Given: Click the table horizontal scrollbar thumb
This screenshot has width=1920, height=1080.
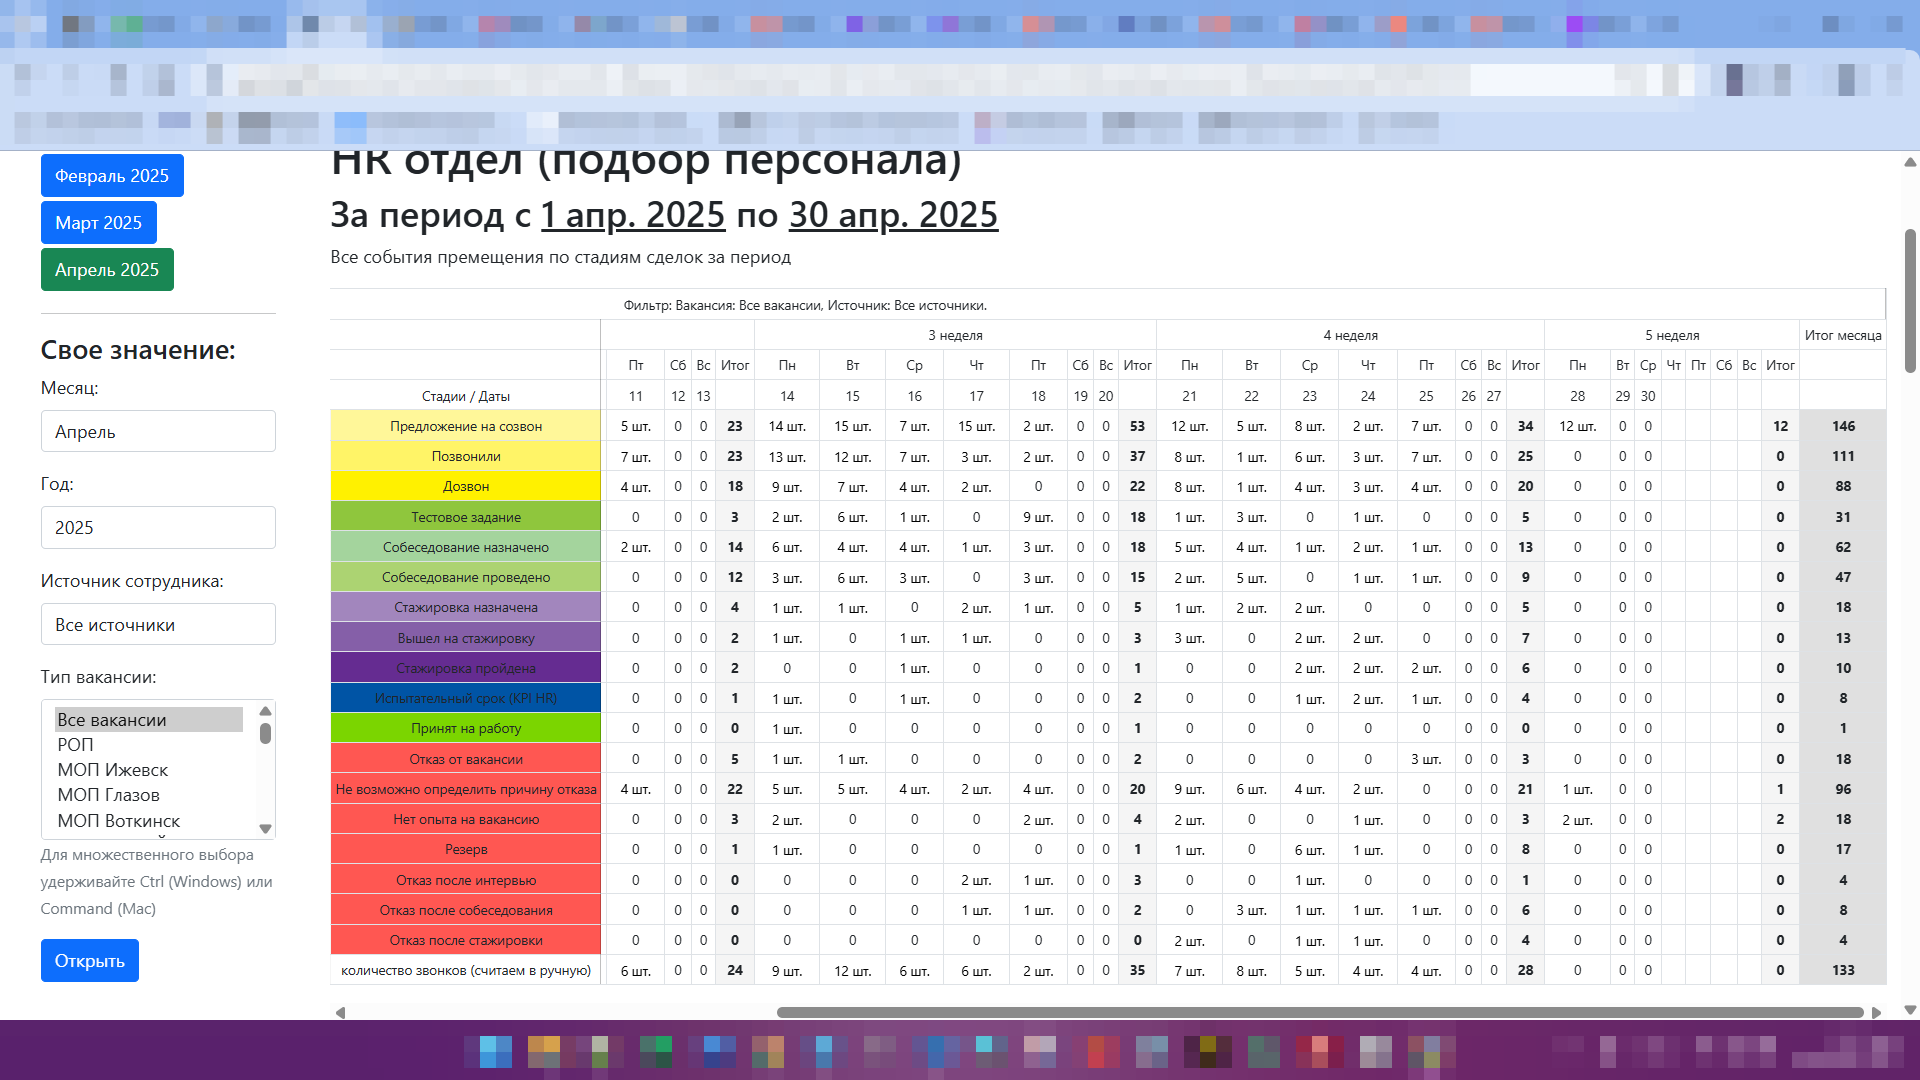Looking at the screenshot, I should tap(1320, 1013).
